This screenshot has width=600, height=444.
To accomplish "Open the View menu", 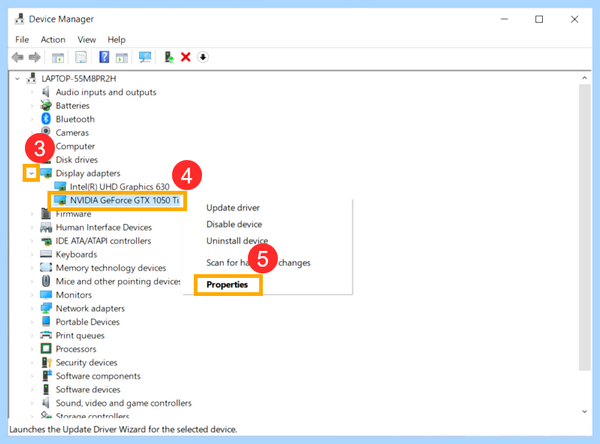I will coord(86,39).
